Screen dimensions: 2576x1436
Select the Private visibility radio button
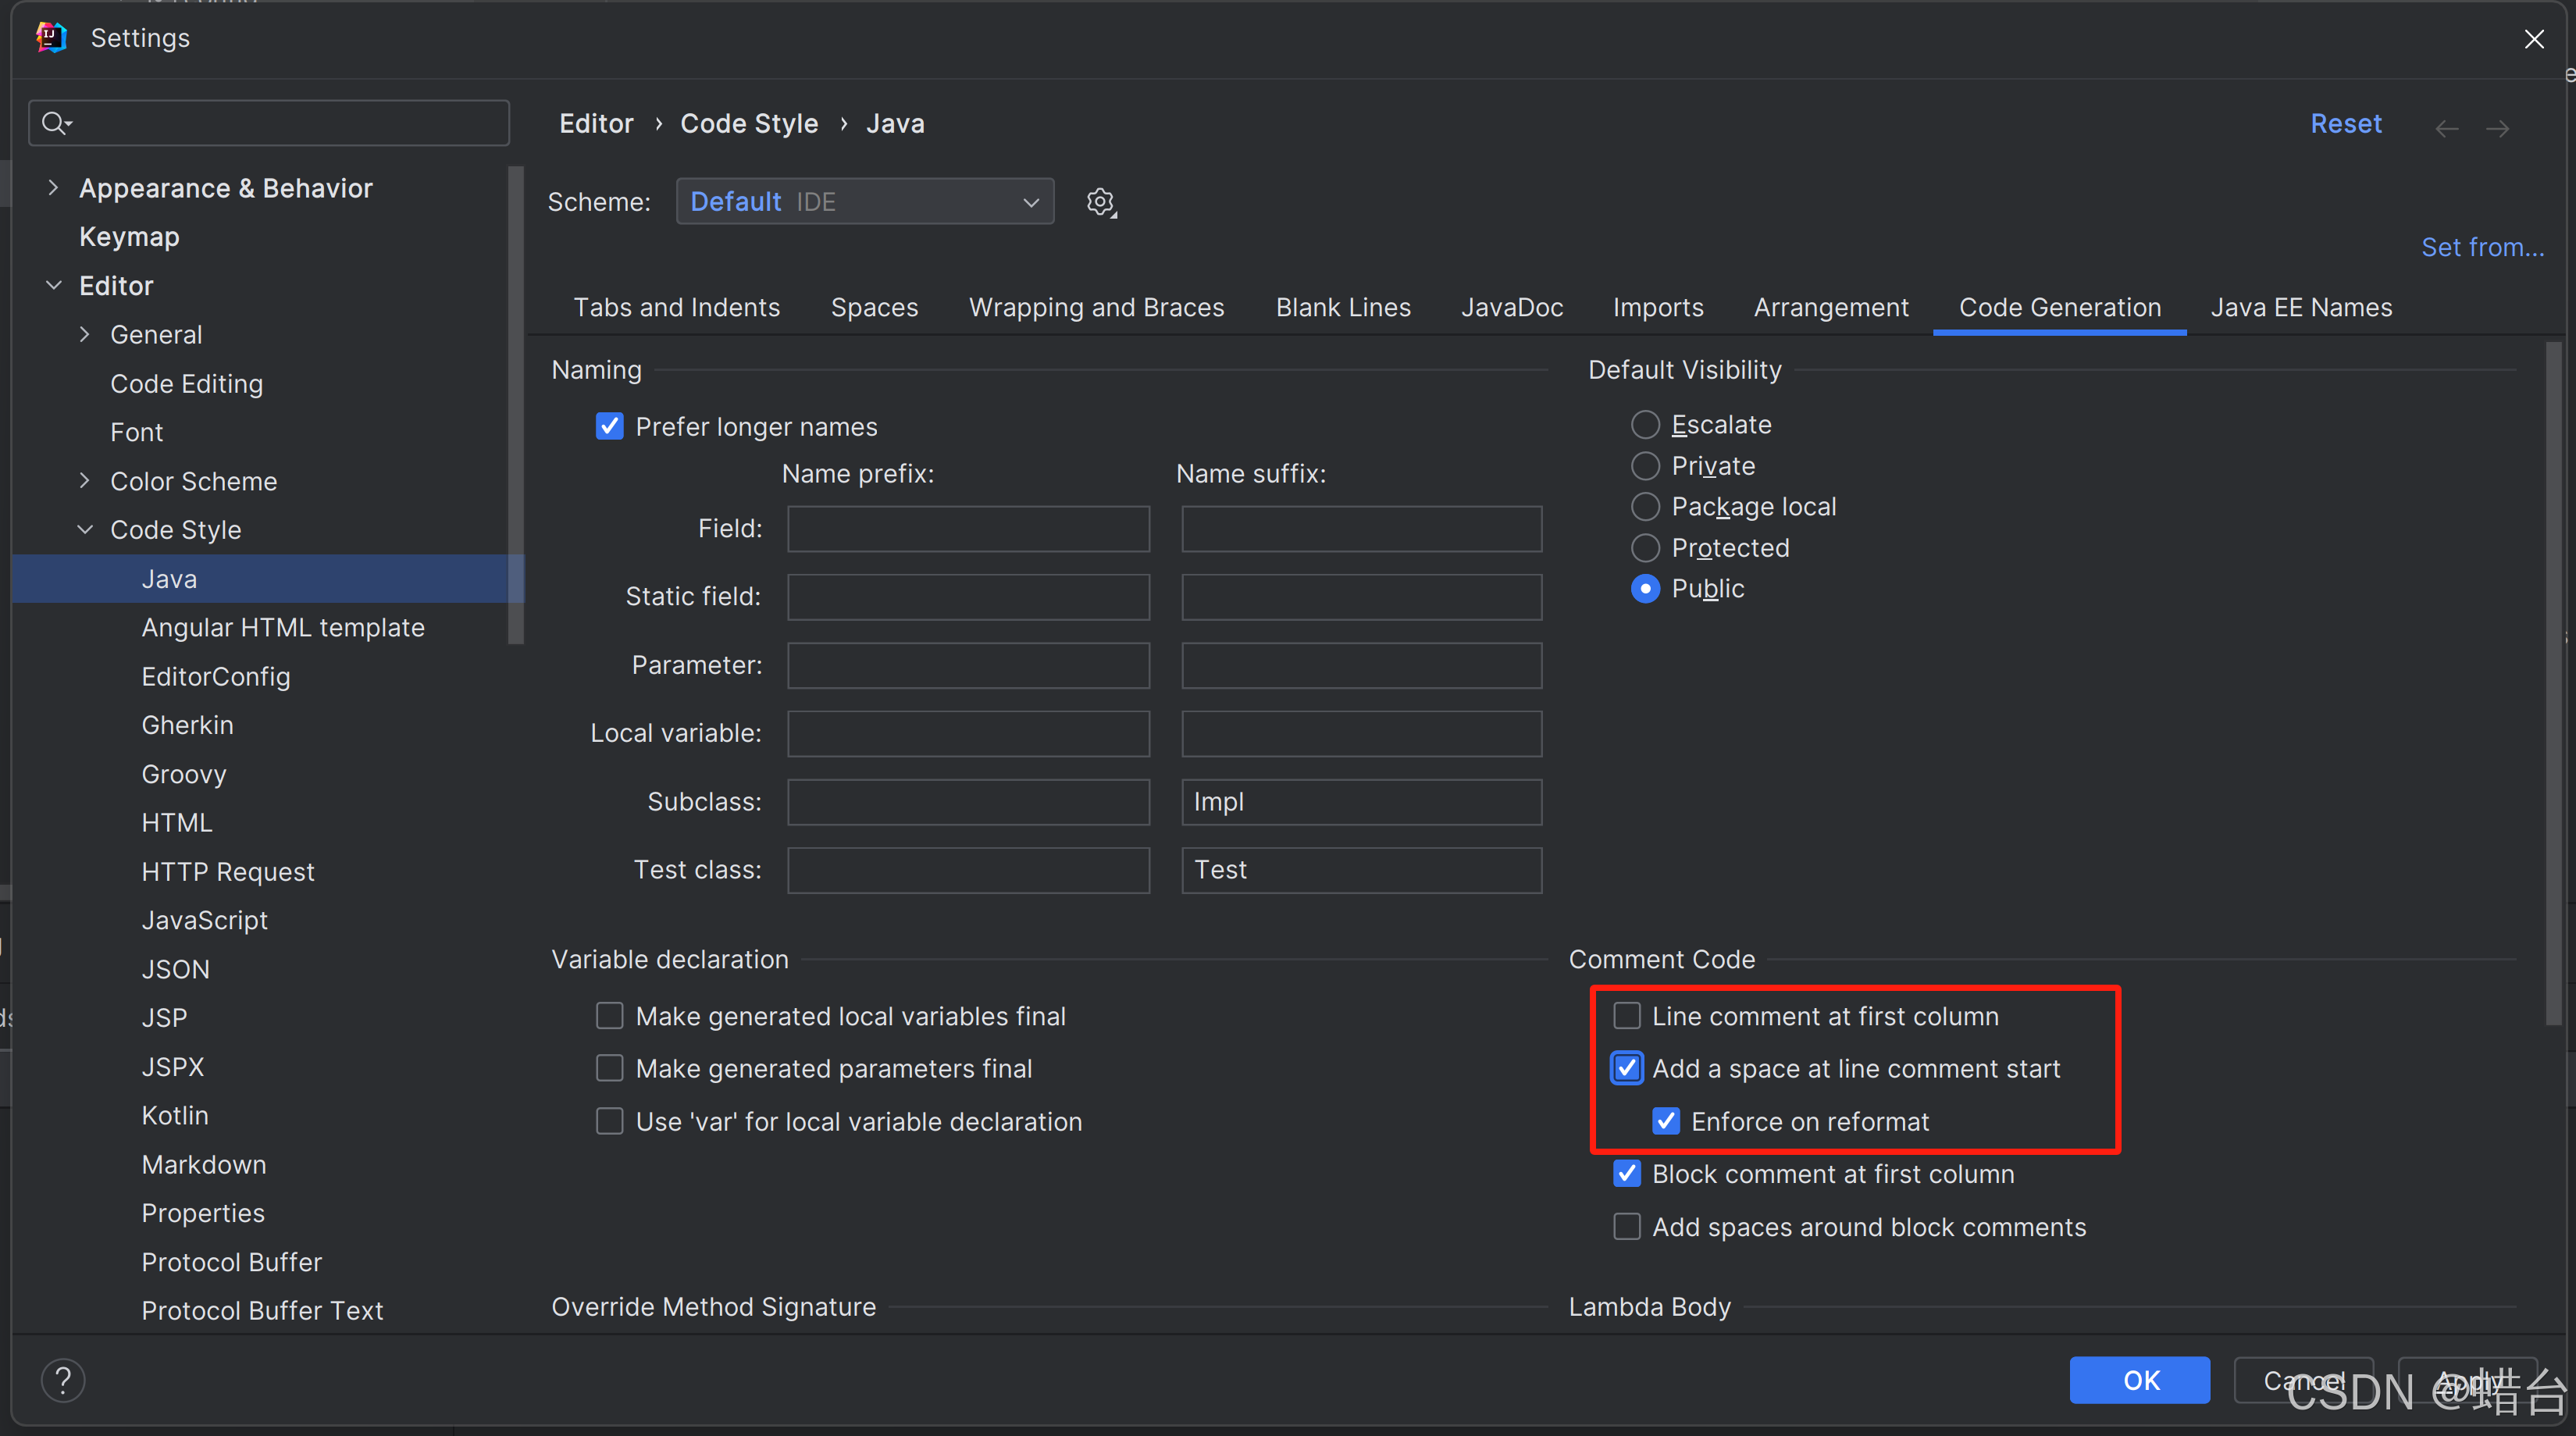coord(1645,466)
